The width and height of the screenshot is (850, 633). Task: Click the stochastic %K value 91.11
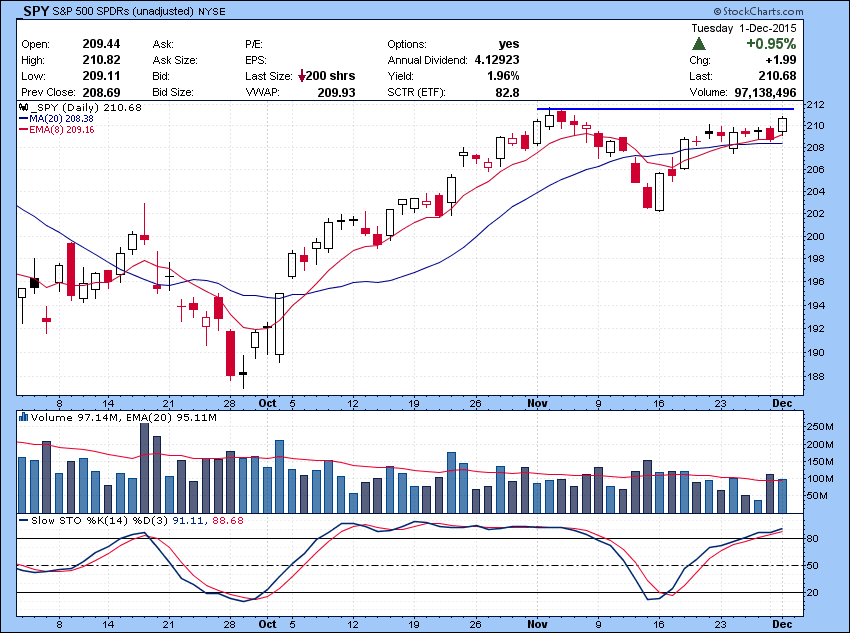click(x=188, y=520)
